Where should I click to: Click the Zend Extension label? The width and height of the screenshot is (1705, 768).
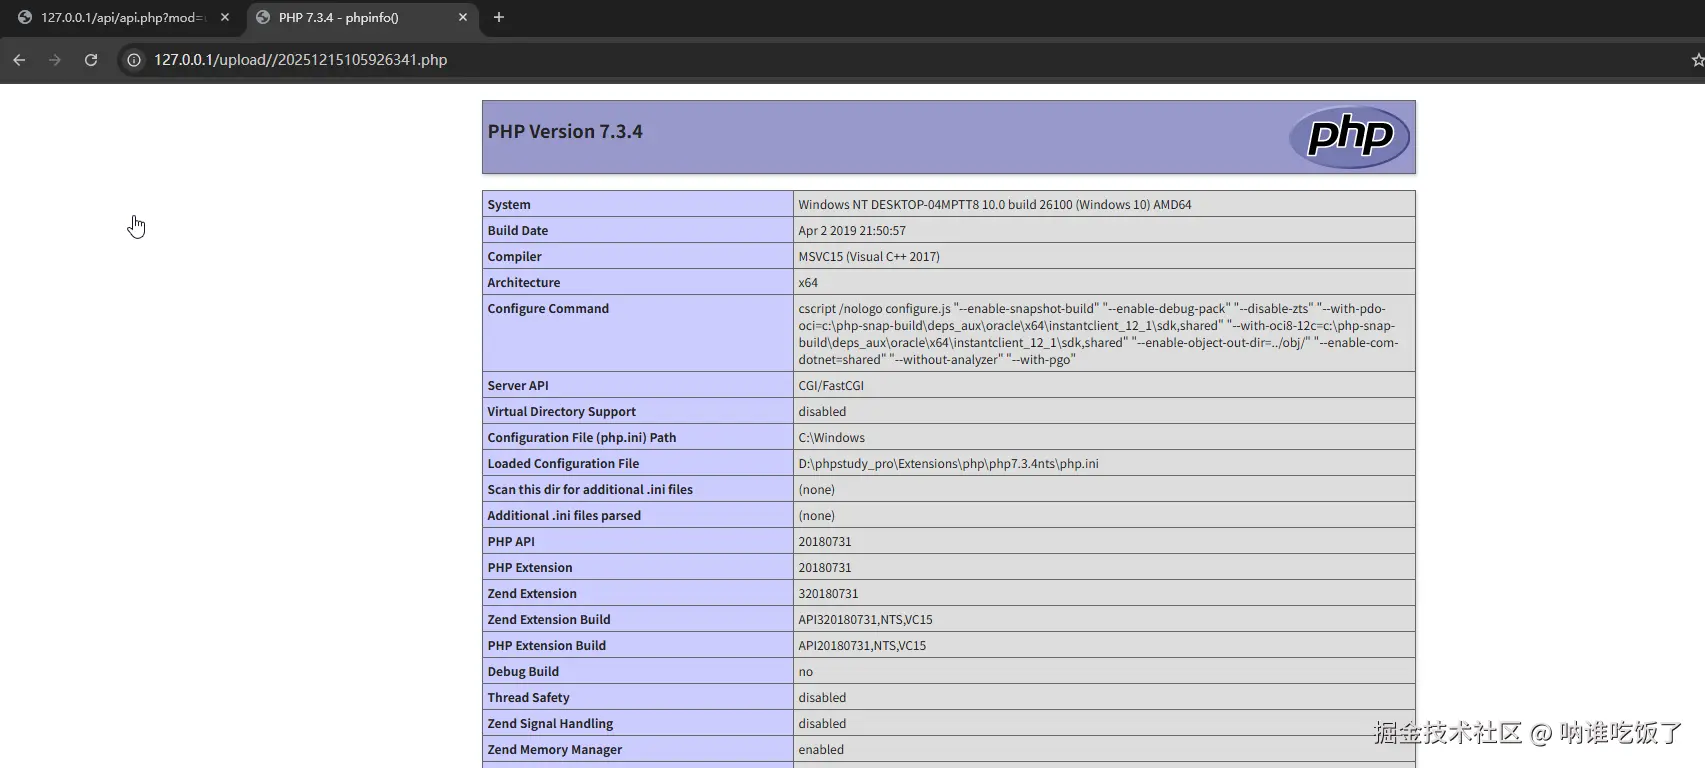point(532,593)
